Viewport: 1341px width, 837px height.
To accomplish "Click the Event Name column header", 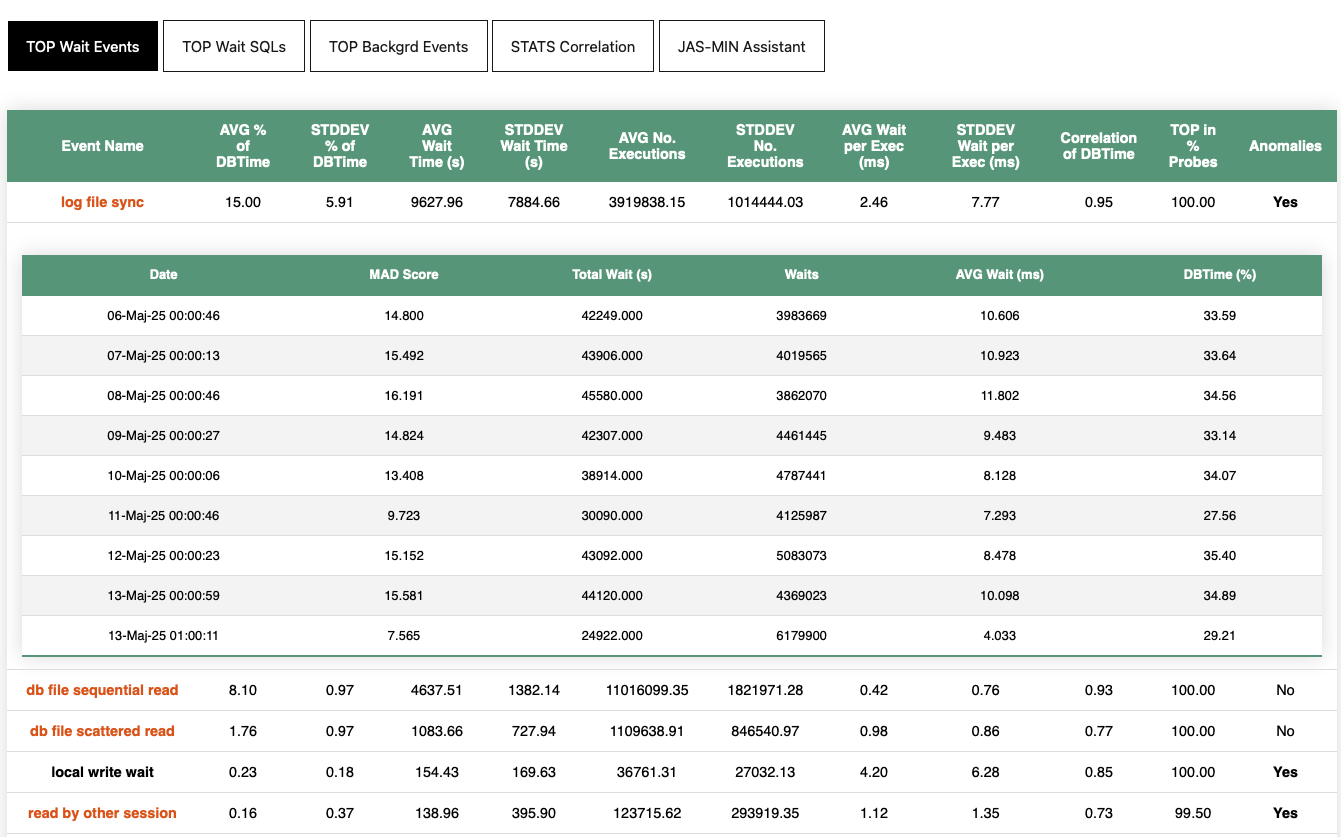I will [x=102, y=146].
